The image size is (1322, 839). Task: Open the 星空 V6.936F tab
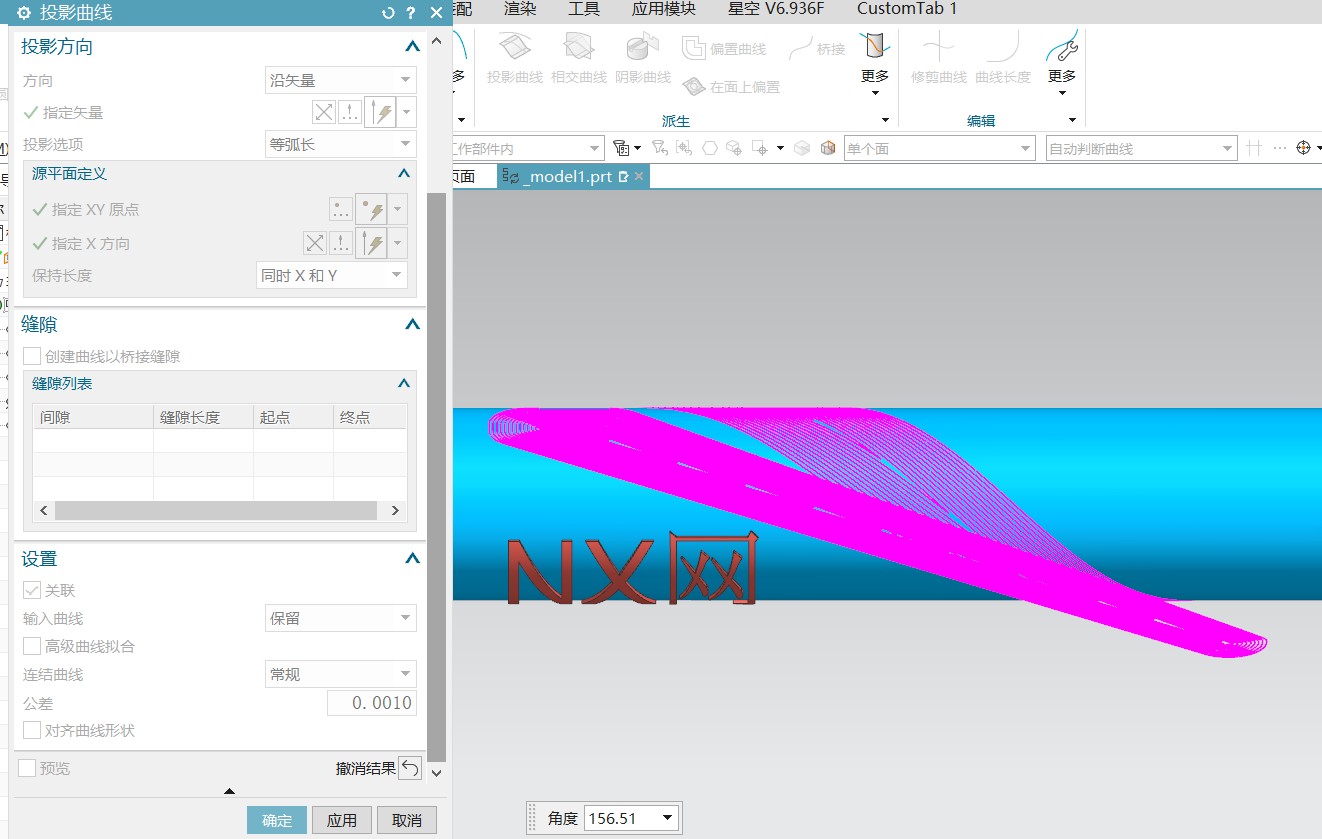(x=776, y=9)
